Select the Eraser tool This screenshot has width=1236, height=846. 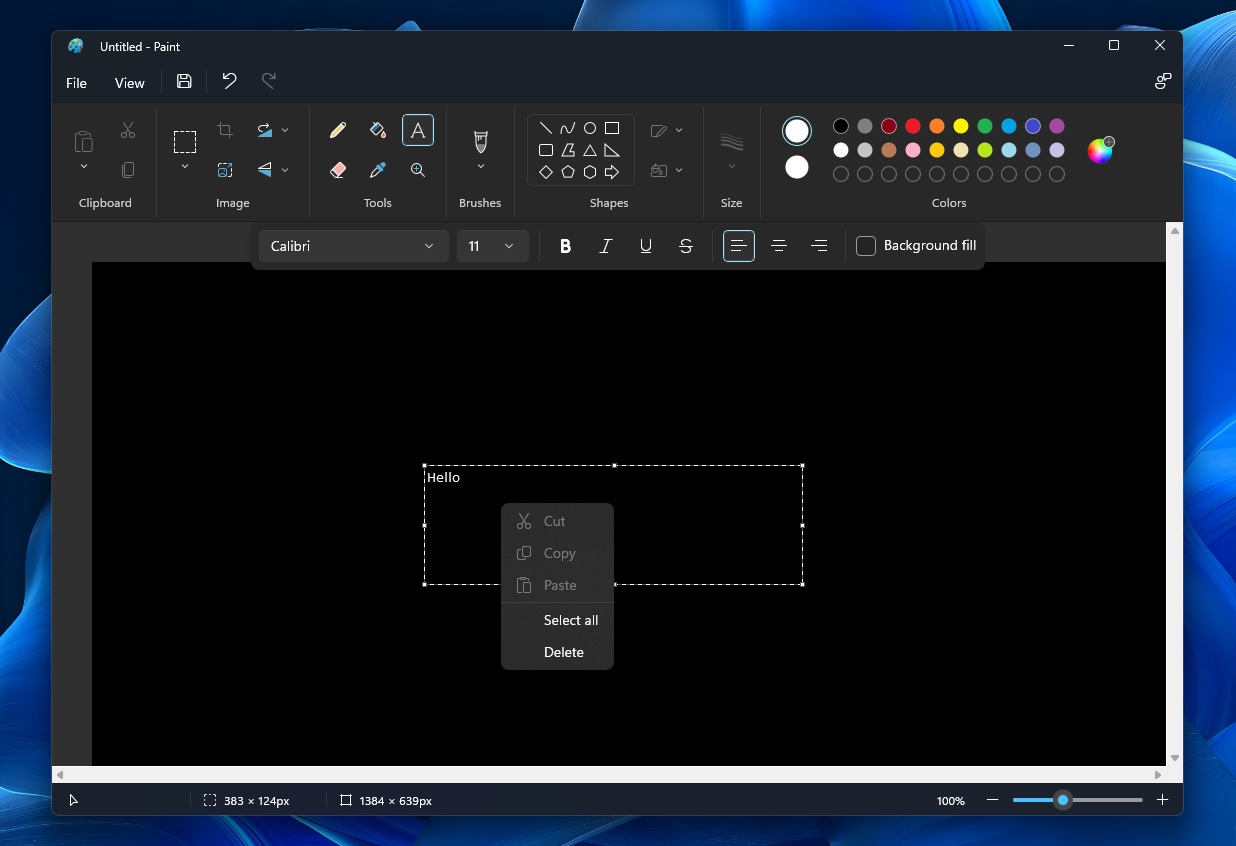pos(338,170)
